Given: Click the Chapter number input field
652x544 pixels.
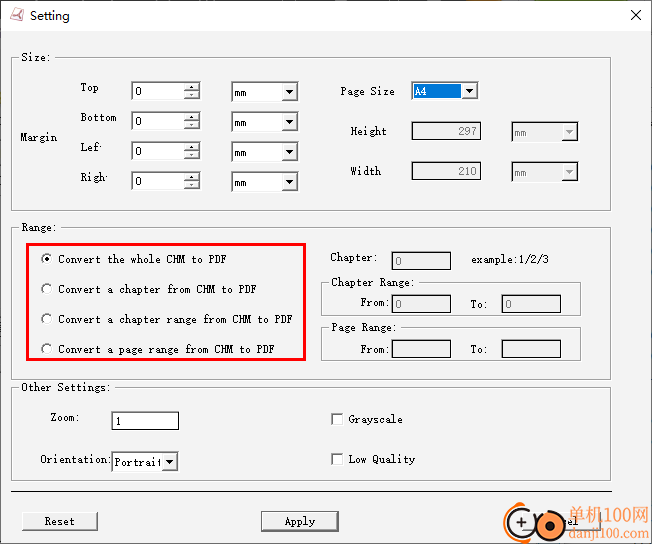Looking at the screenshot, I should pyautogui.click(x=421, y=261).
